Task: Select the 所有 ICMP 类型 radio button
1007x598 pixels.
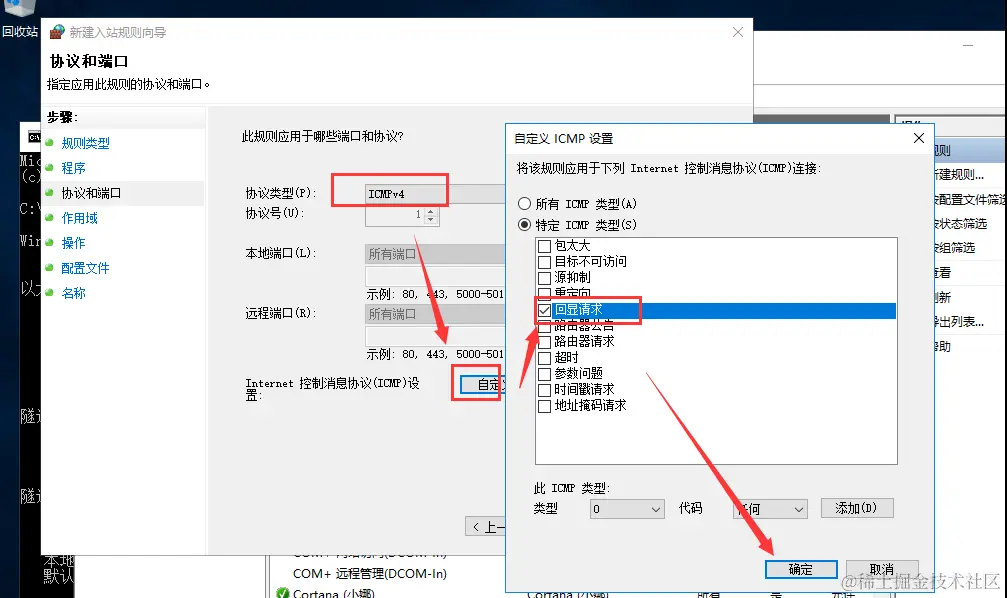Action: pos(525,204)
